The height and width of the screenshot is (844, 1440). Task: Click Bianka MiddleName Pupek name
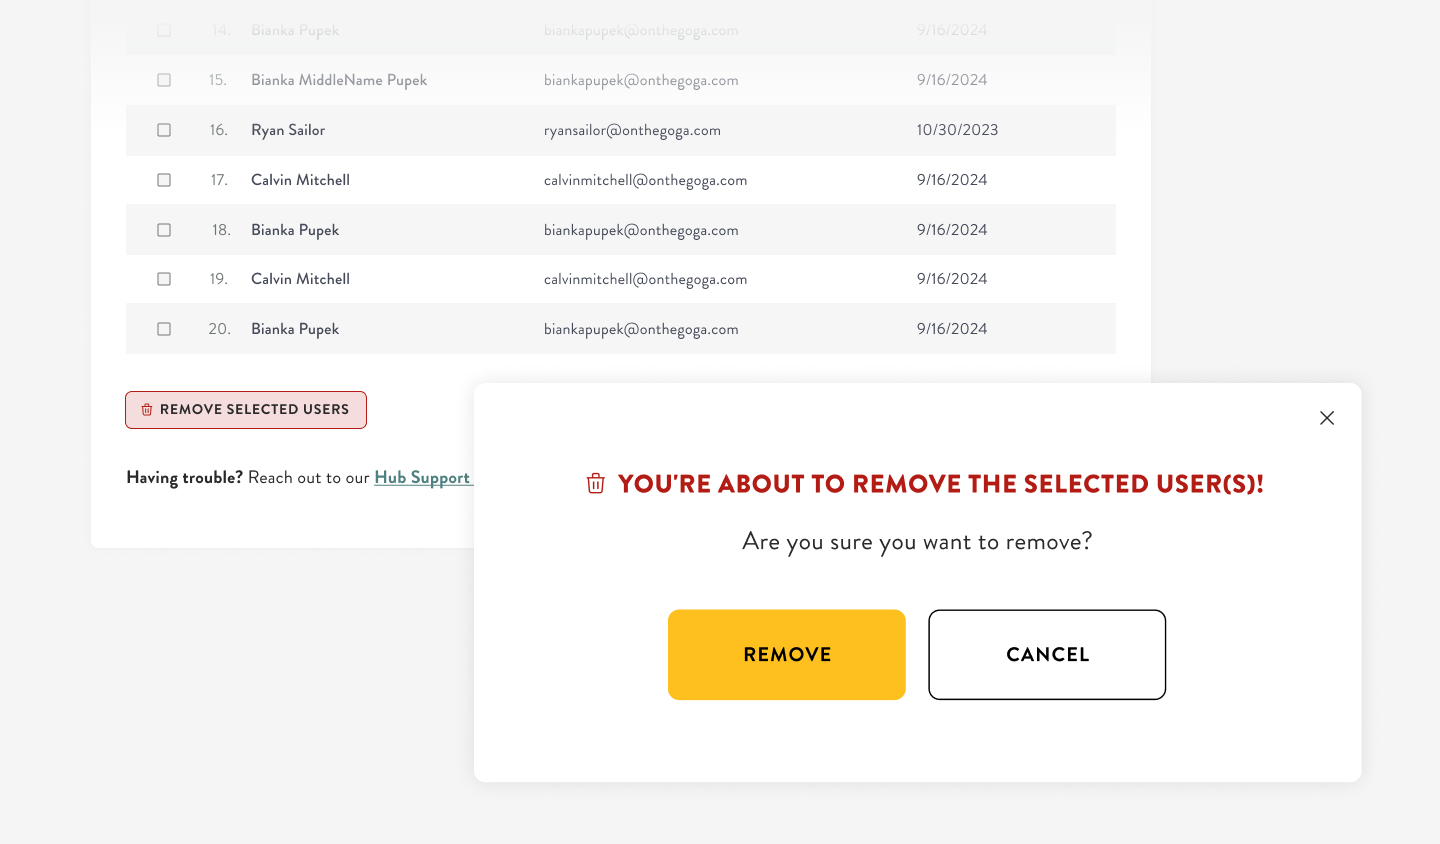(x=339, y=80)
